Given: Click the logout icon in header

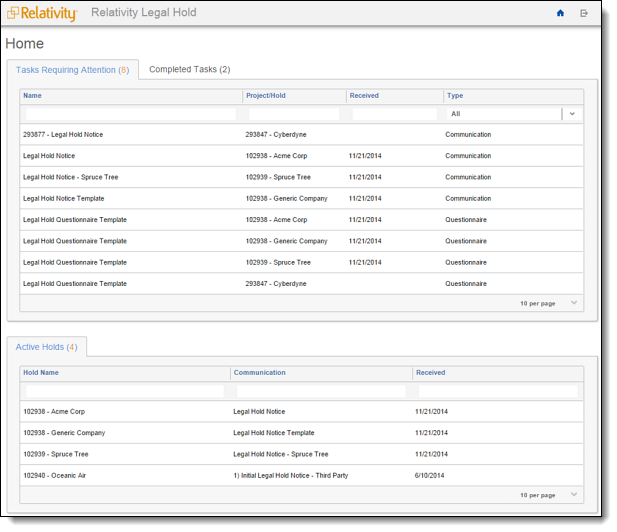Looking at the screenshot, I should (x=584, y=13).
